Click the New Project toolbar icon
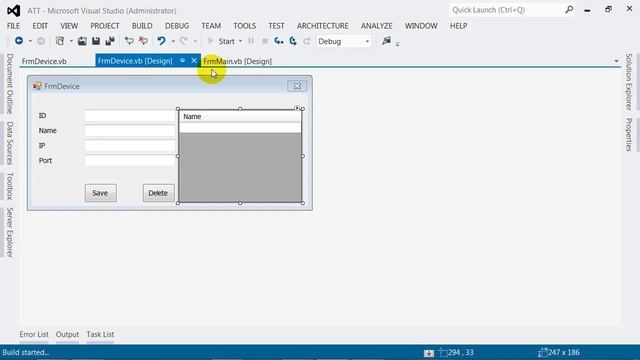 [60, 41]
